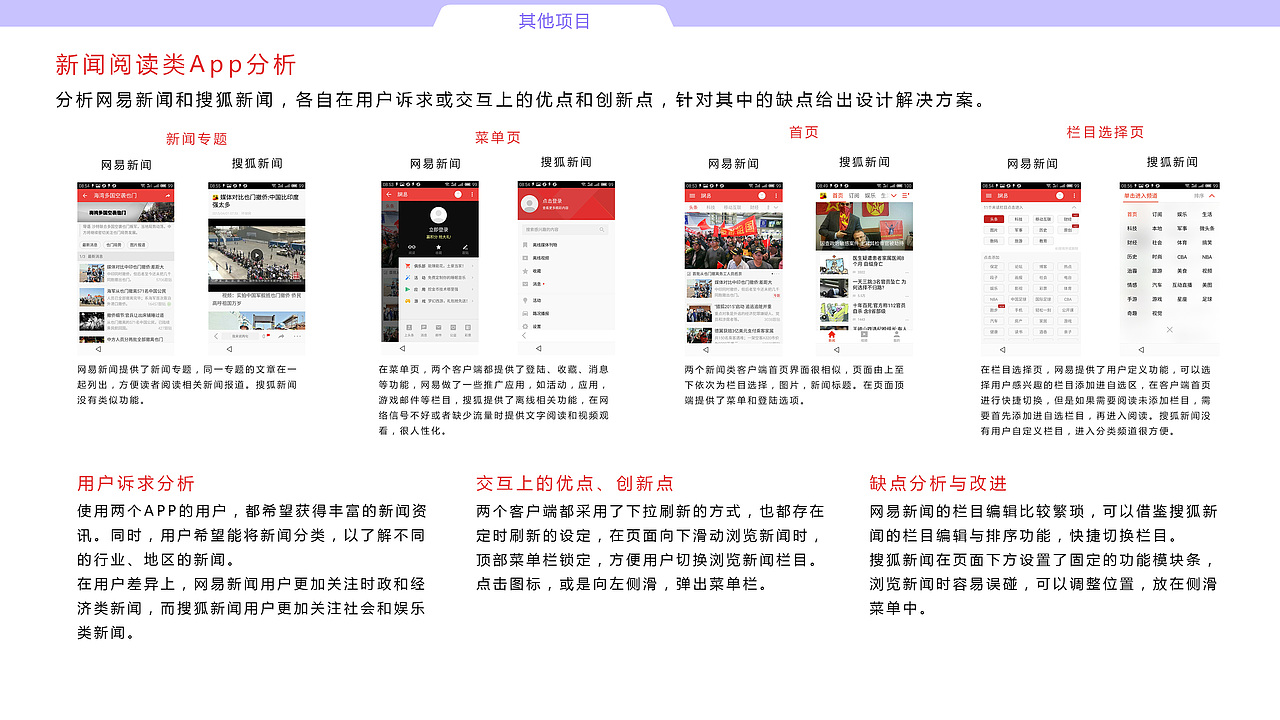The width and height of the screenshot is (1280, 720).
Task: Open 俱乐部 row arrow in NetEase menu
Action: coord(472,266)
